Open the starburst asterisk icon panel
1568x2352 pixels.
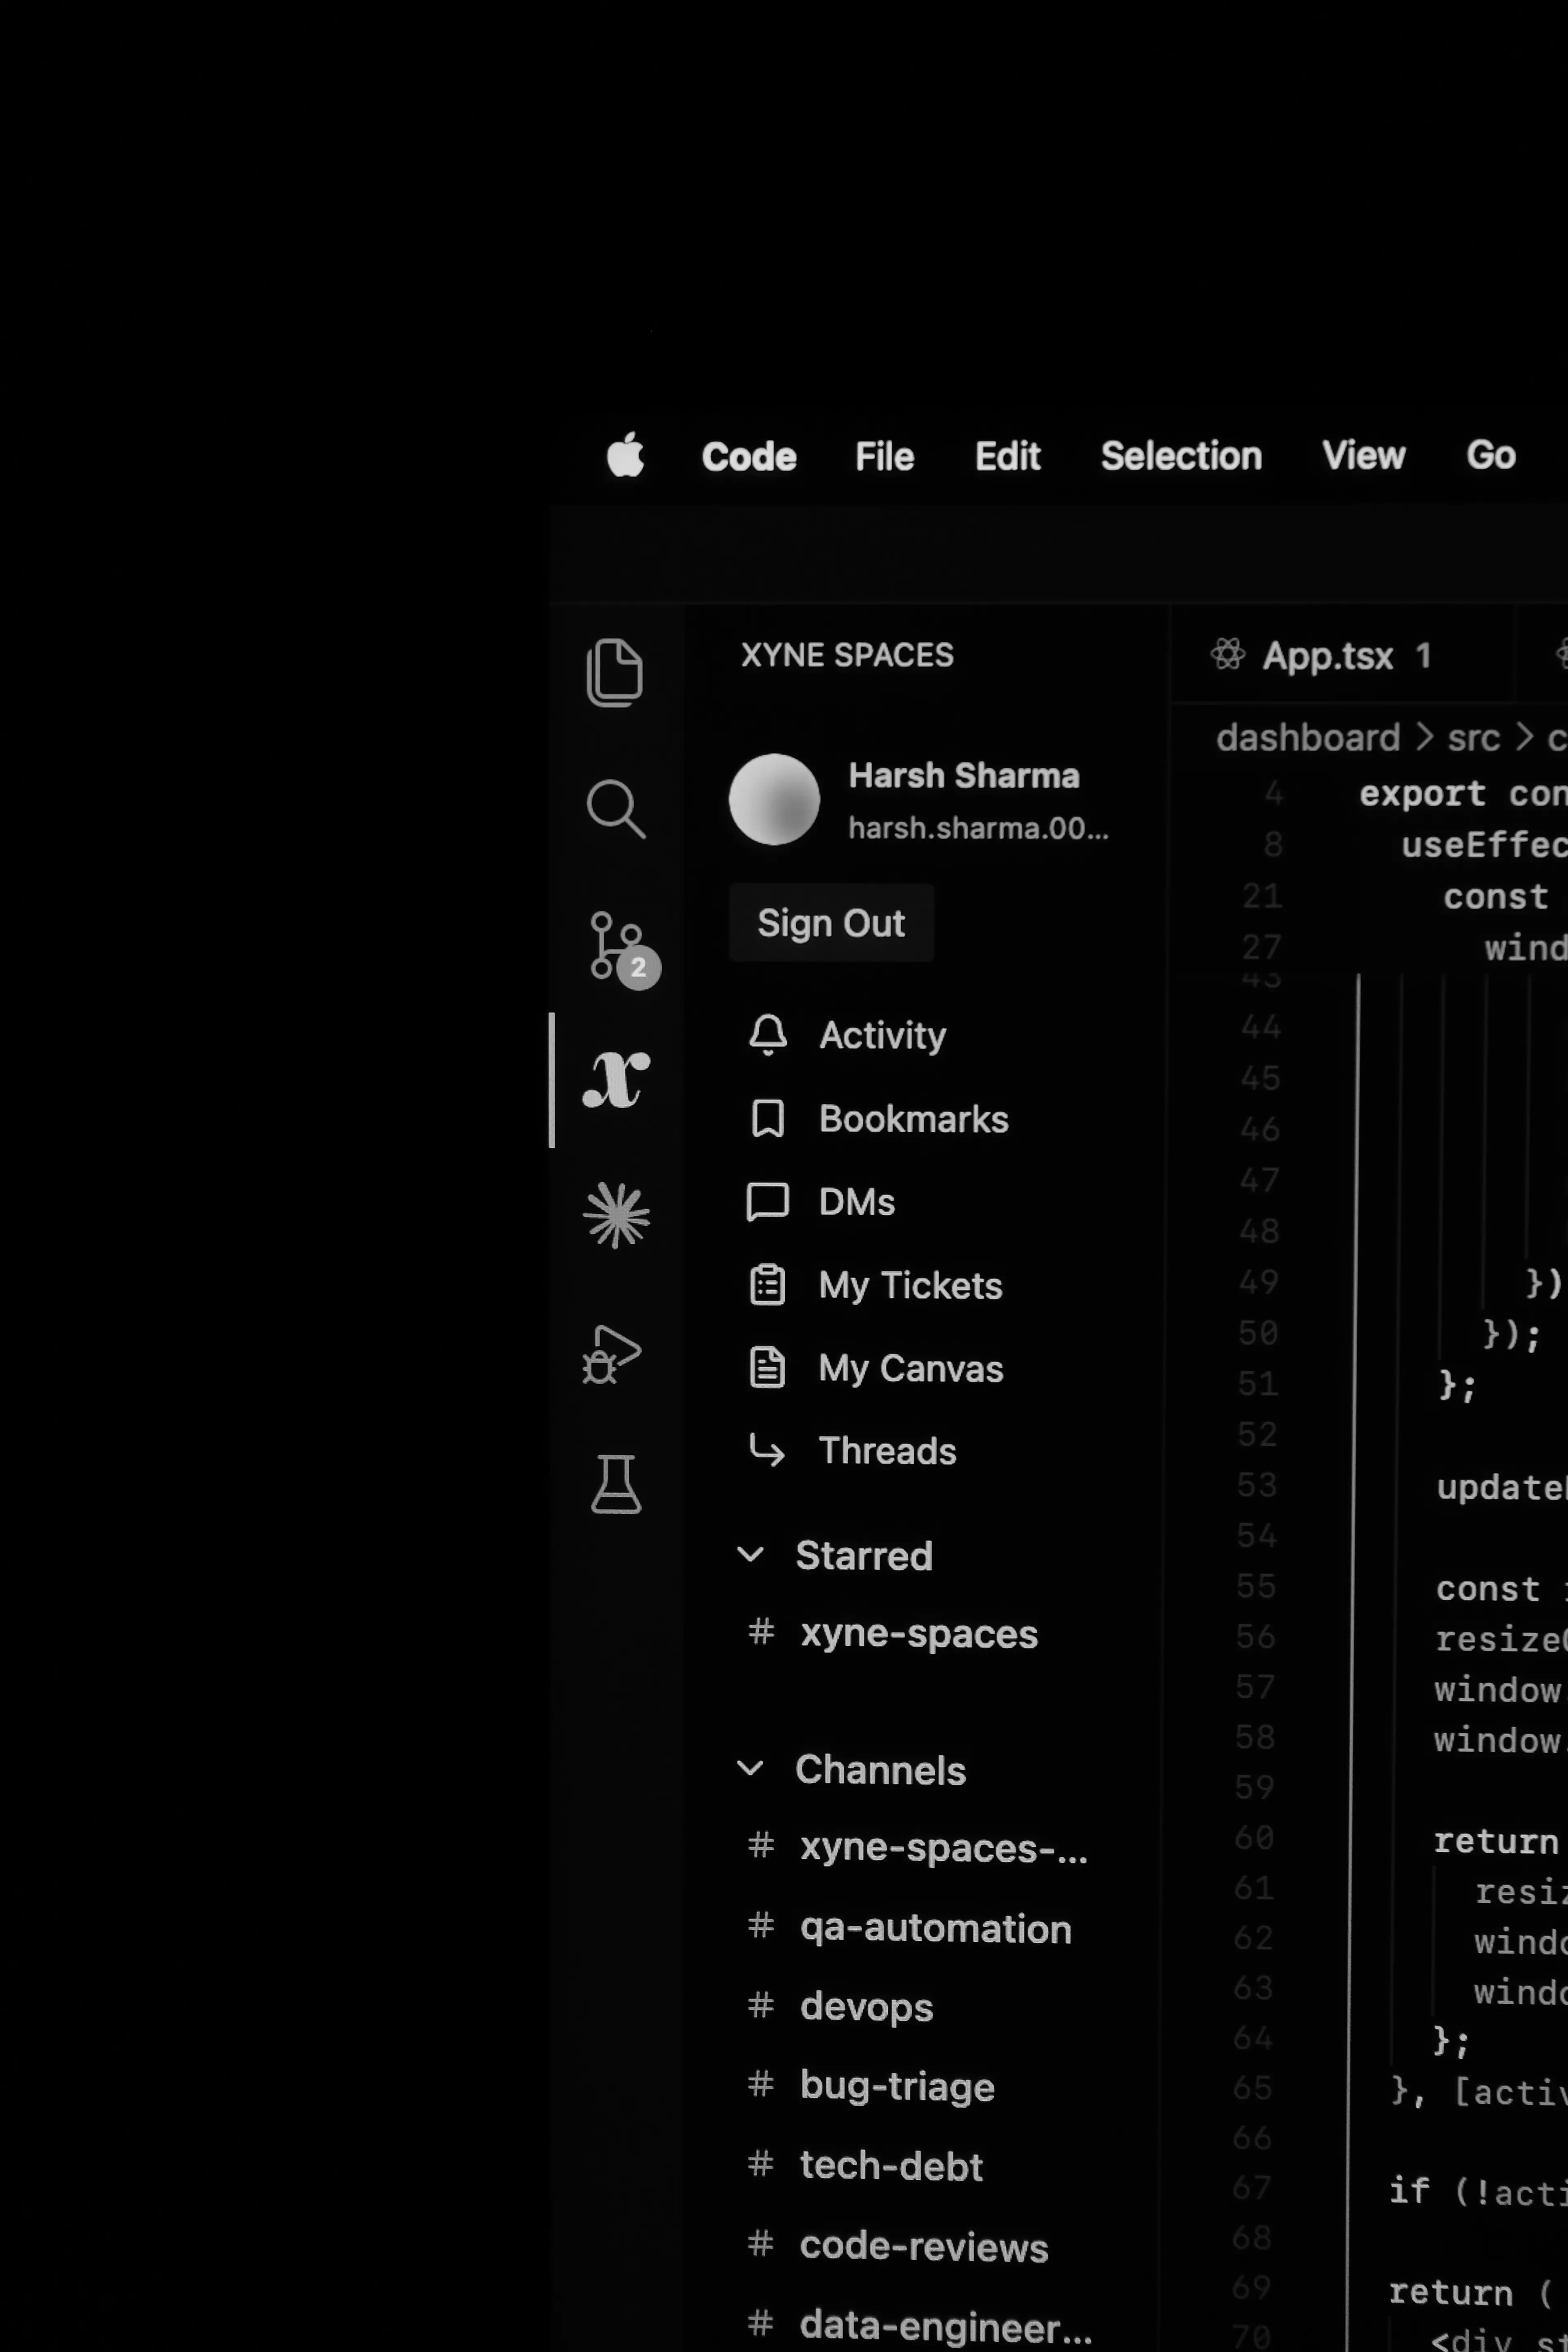tap(616, 1216)
